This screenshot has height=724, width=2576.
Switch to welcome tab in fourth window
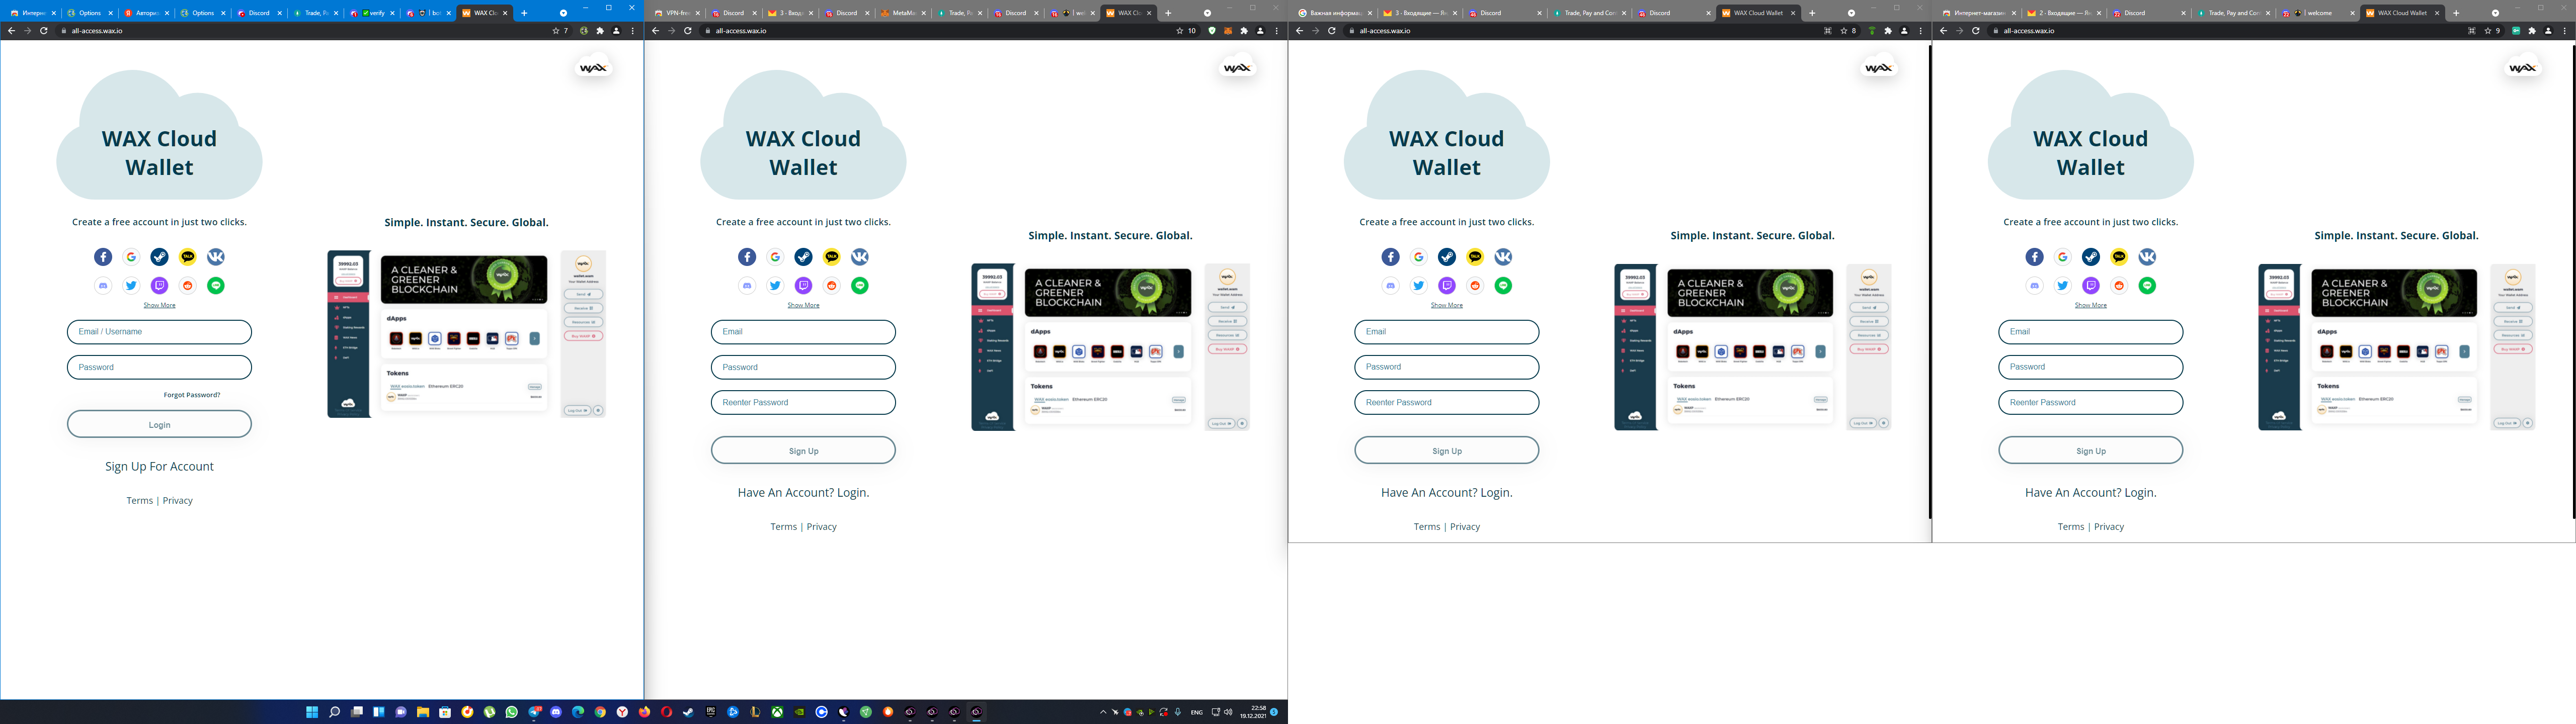pos(2318,13)
